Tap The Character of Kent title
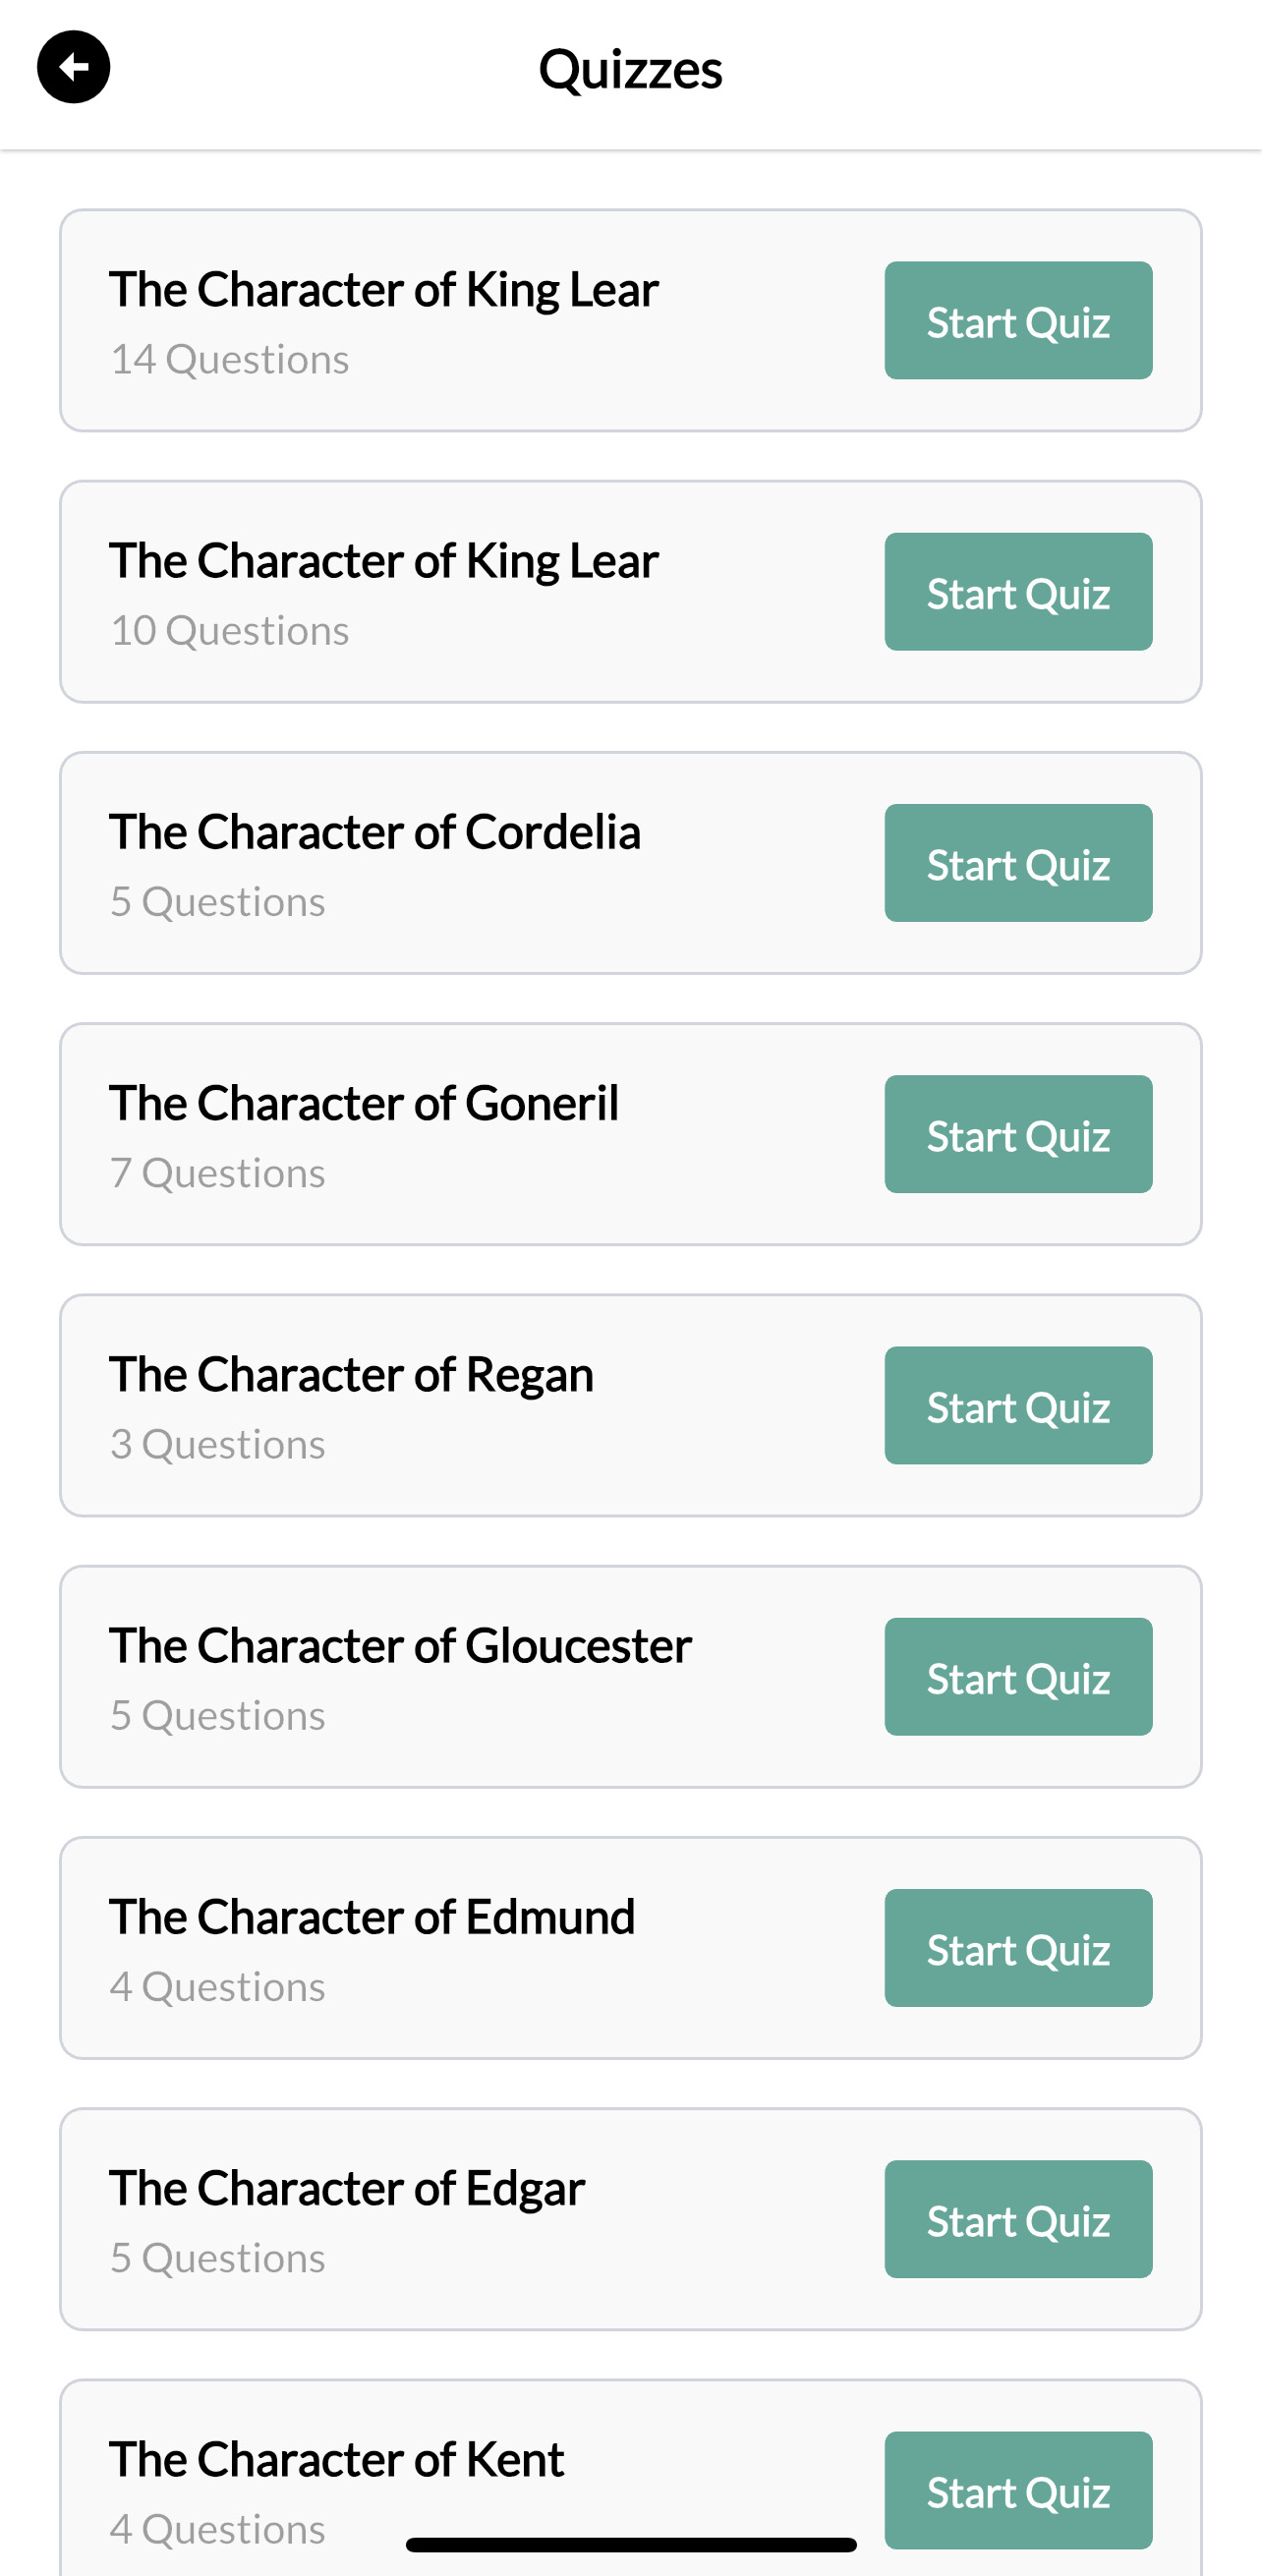Viewport: 1262px width, 2576px height. pos(337,2459)
